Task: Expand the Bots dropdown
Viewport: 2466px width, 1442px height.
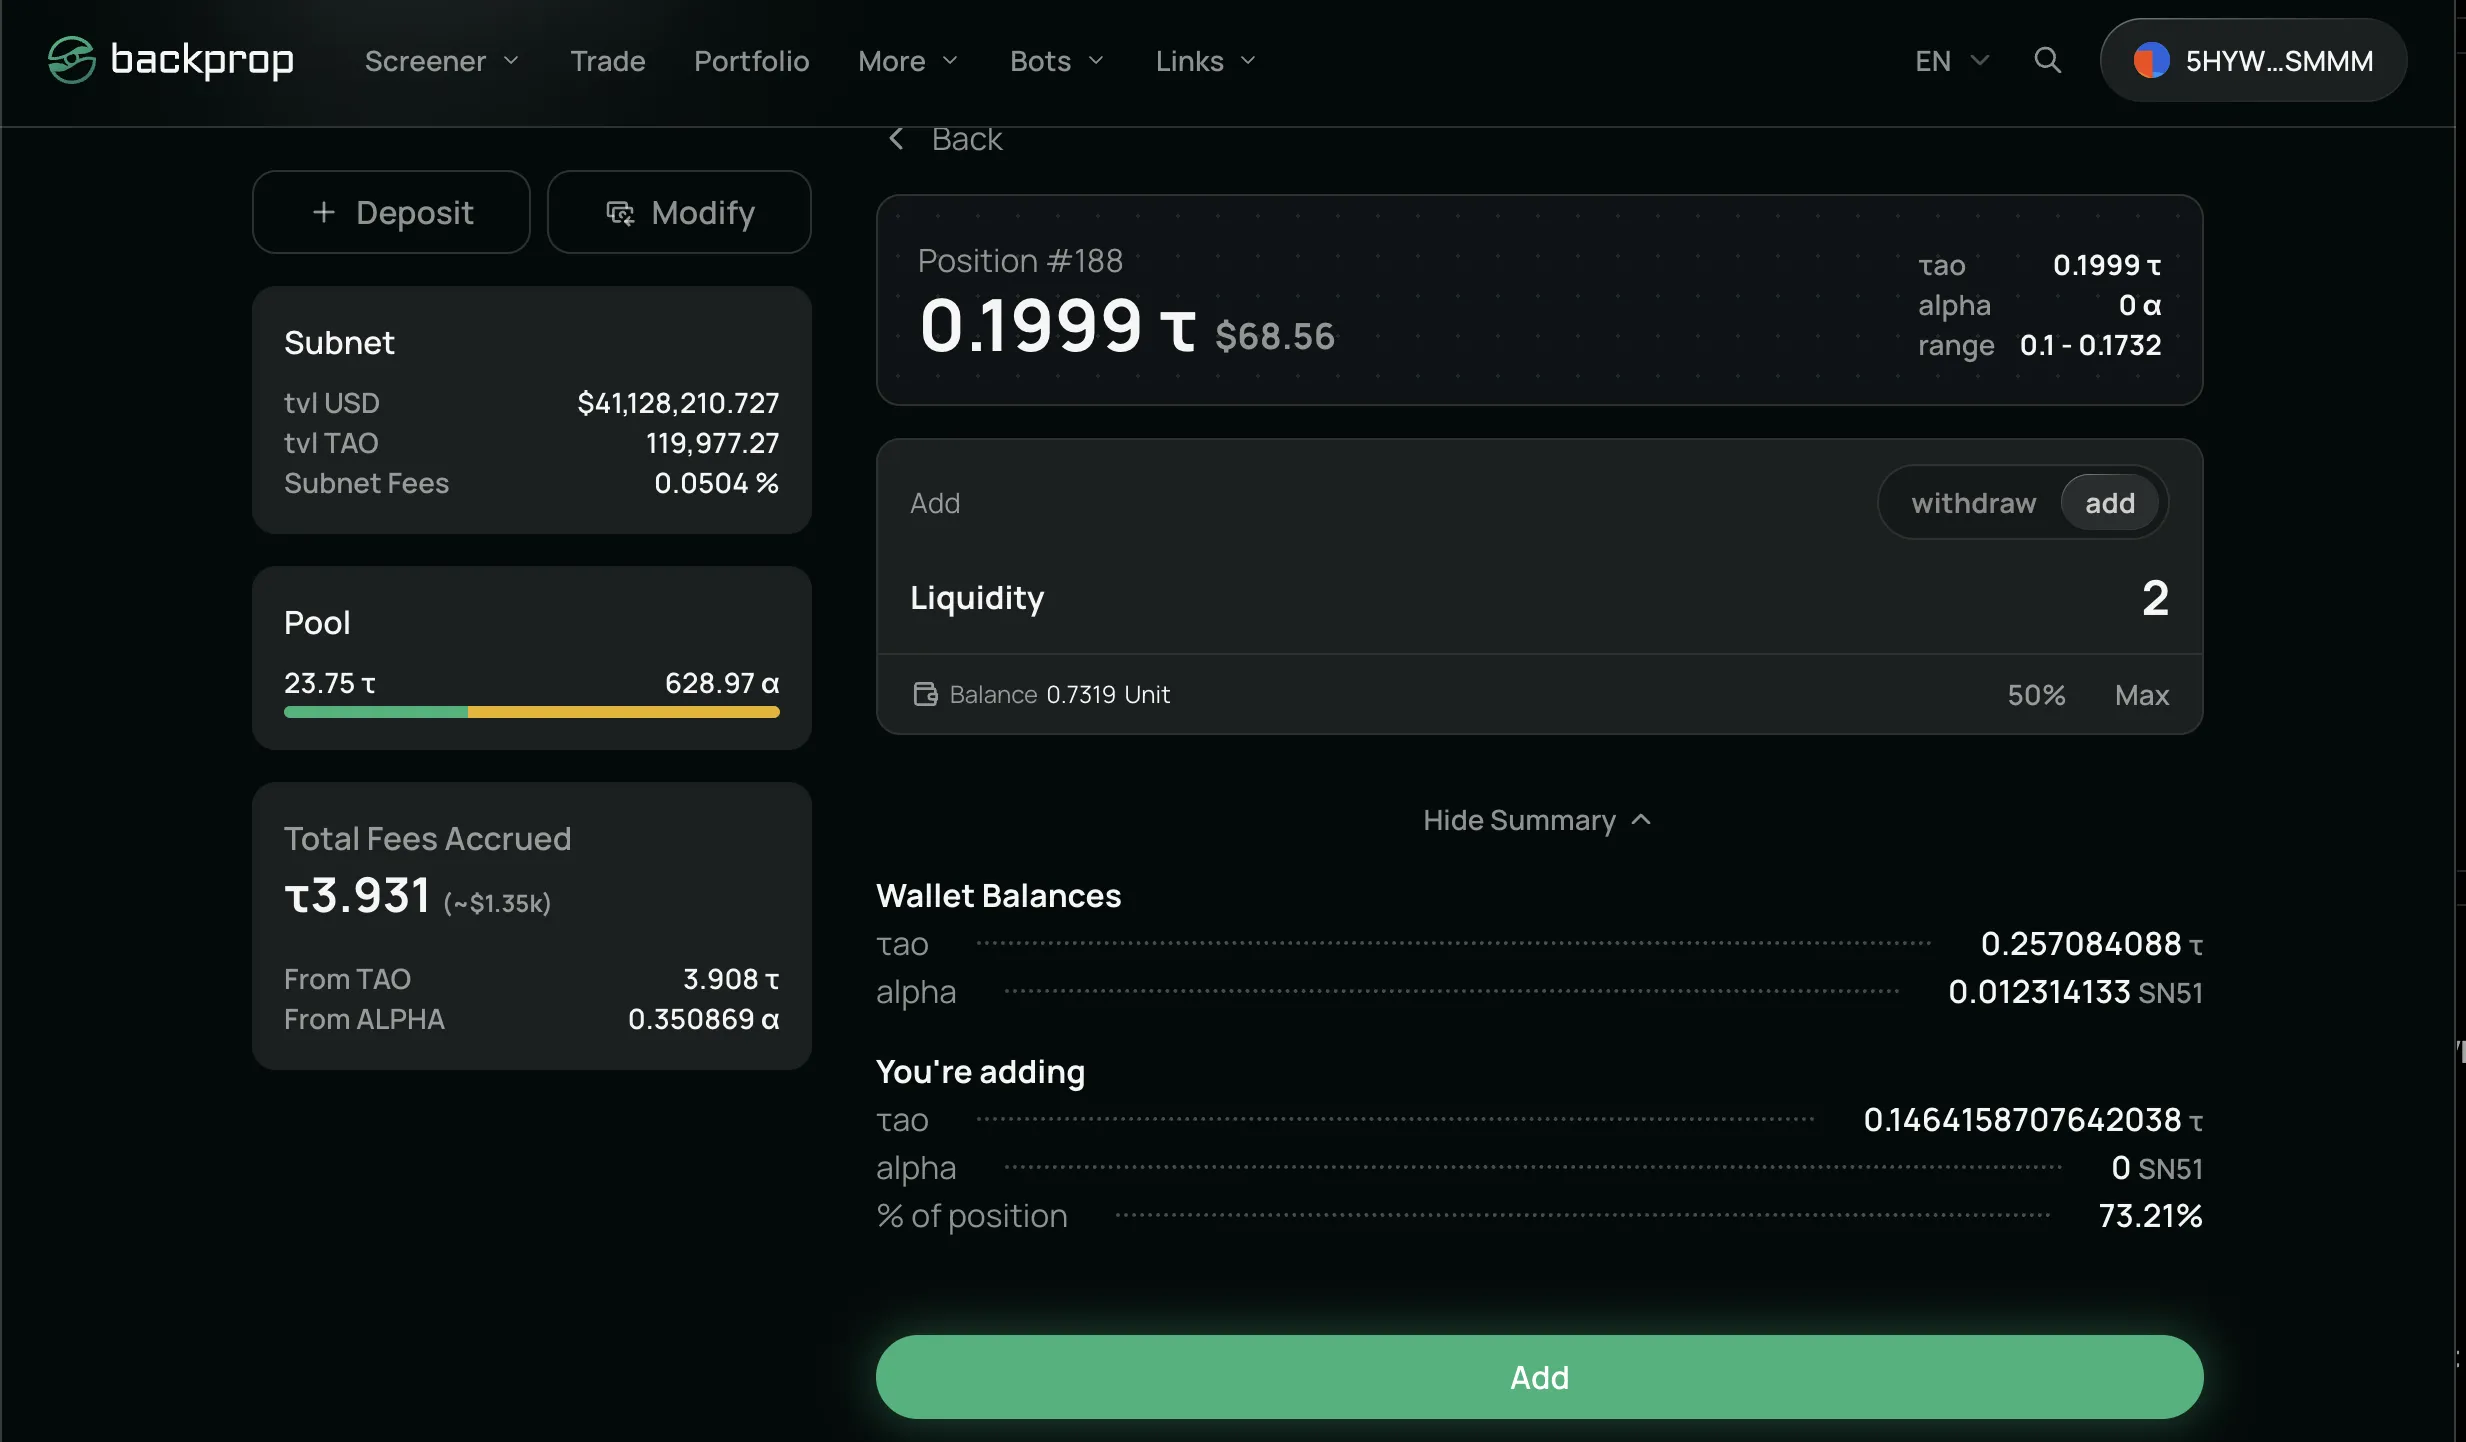Action: click(1057, 61)
